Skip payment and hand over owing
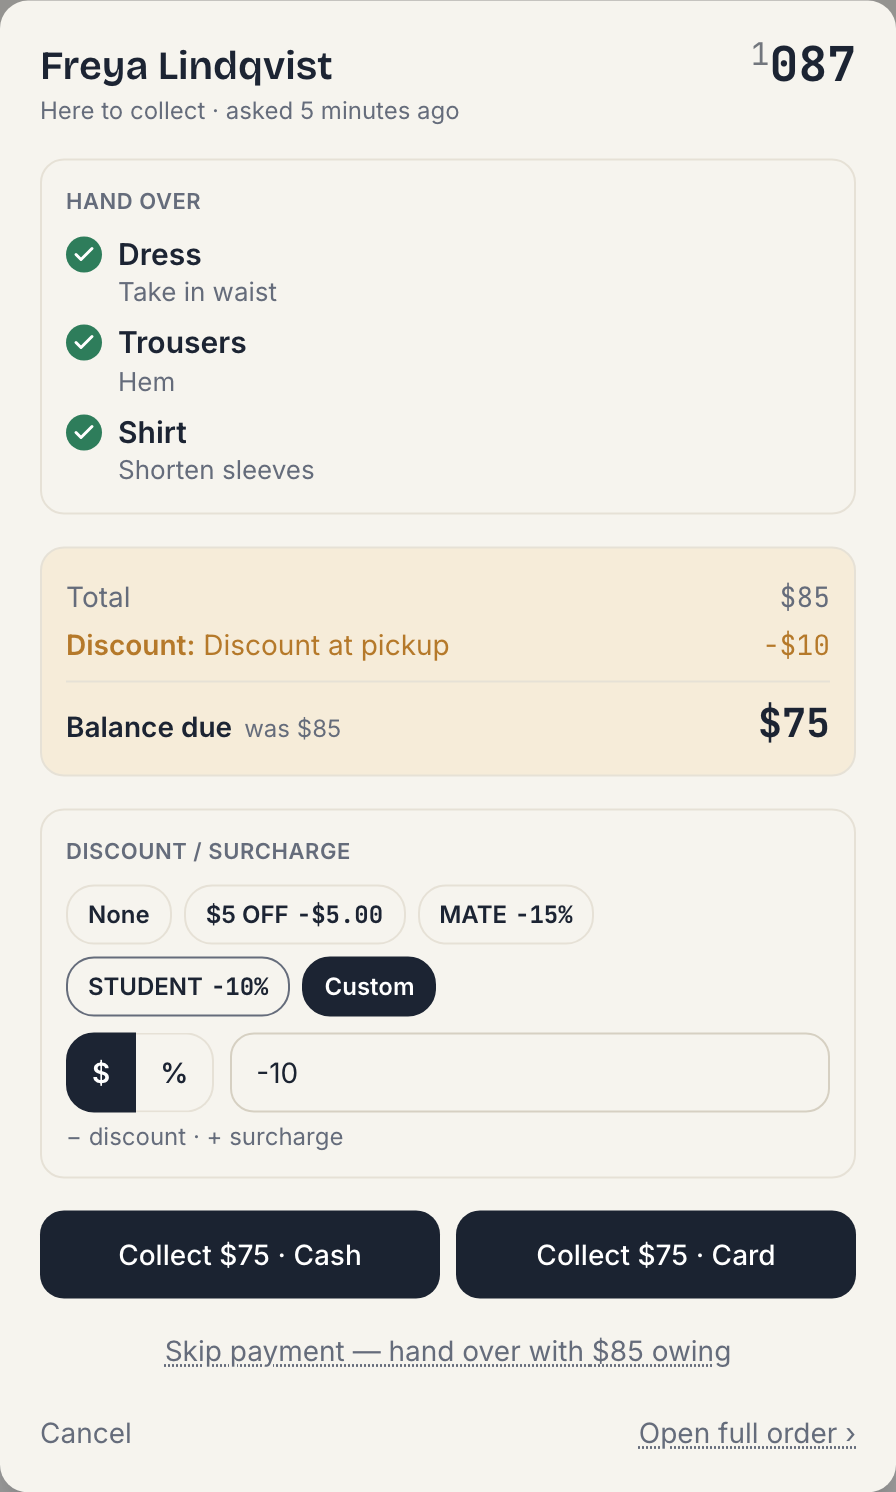Viewport: 896px width, 1492px height. 448,1352
